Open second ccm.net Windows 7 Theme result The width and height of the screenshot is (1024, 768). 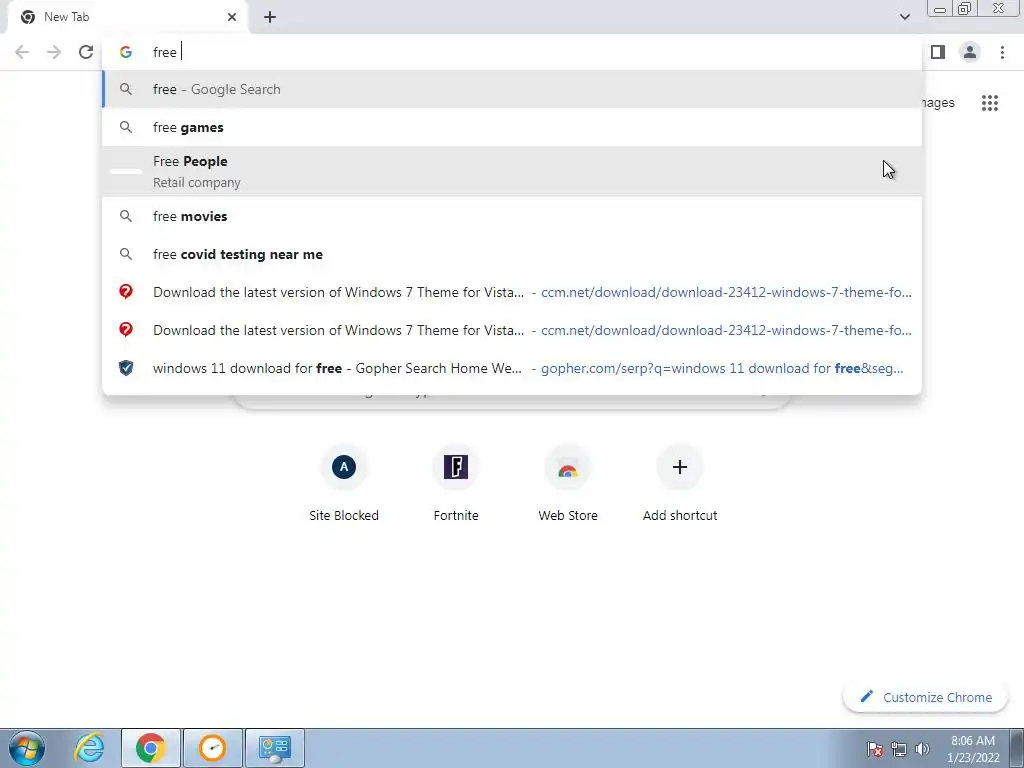(513, 330)
